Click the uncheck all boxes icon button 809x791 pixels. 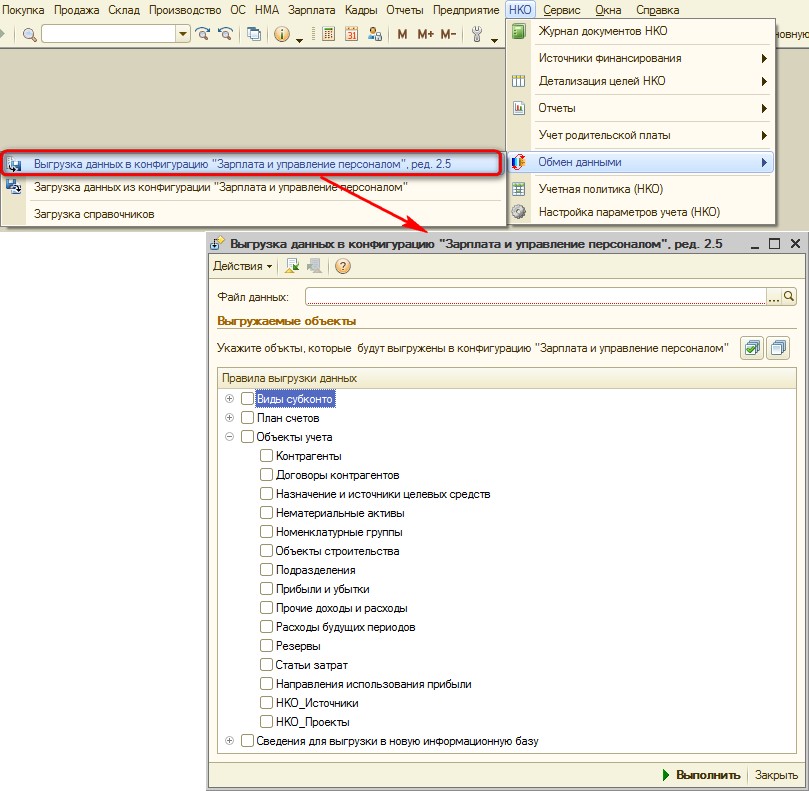click(778, 348)
